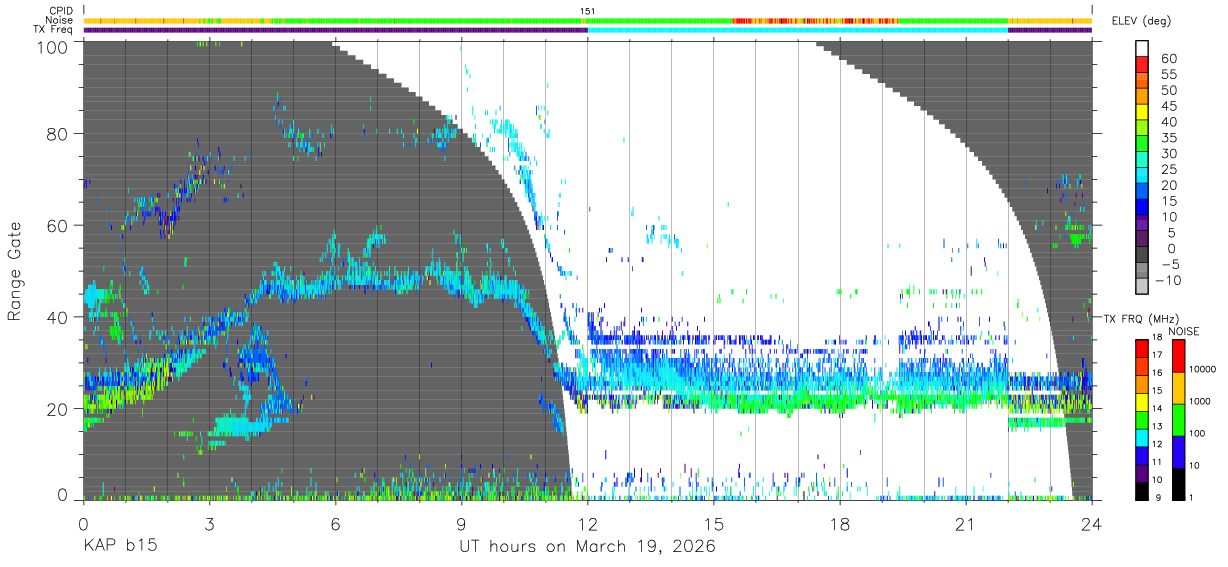Viewport: 1228px width, 567px height.
Task: Click the NOISE legend title
Action: (x=1184, y=330)
